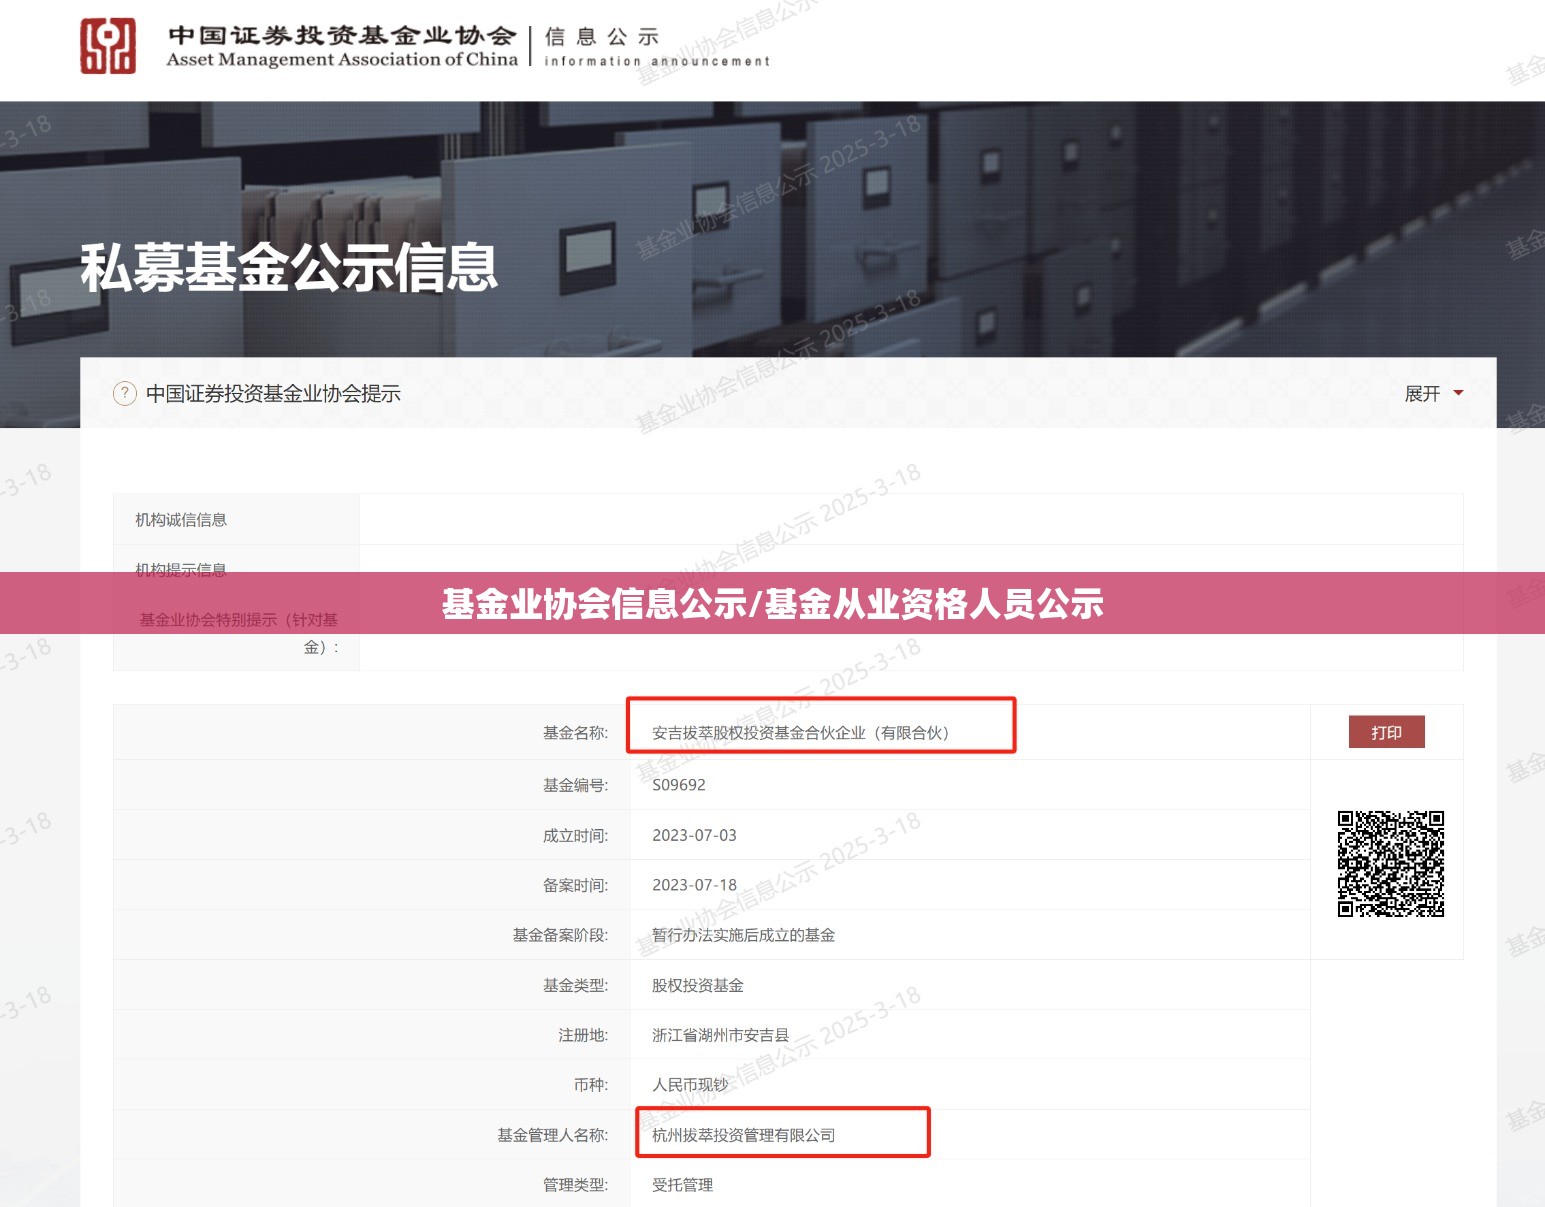Image resolution: width=1545 pixels, height=1207 pixels.
Task: Expand the 展开 dropdown in the notice bar
Action: pos(1434,394)
